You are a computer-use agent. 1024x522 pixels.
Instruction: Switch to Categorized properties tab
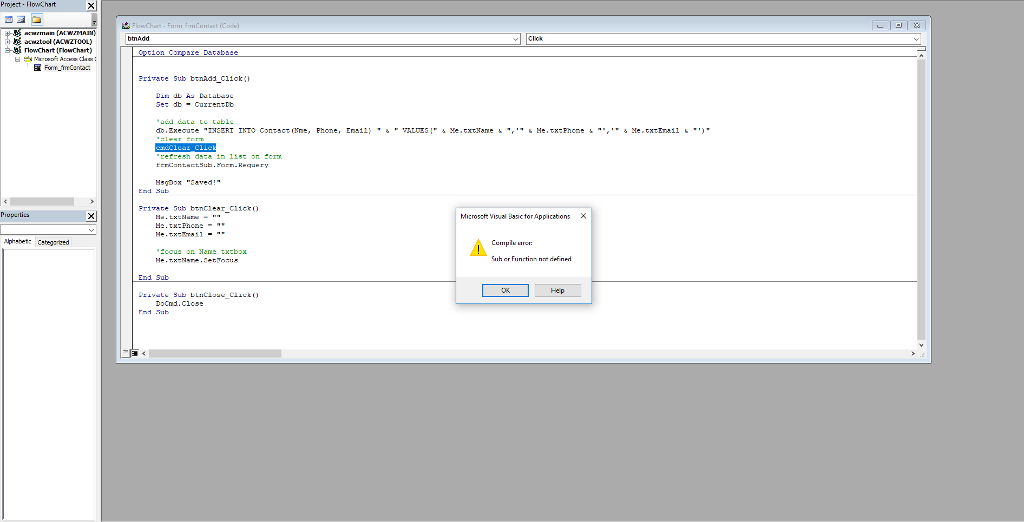[x=53, y=242]
